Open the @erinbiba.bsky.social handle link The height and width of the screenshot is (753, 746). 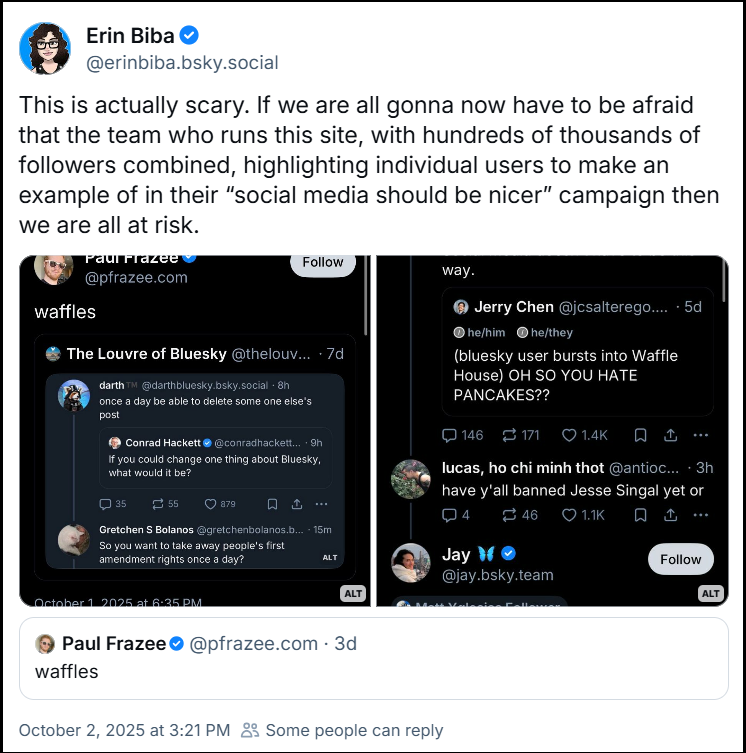coord(182,62)
